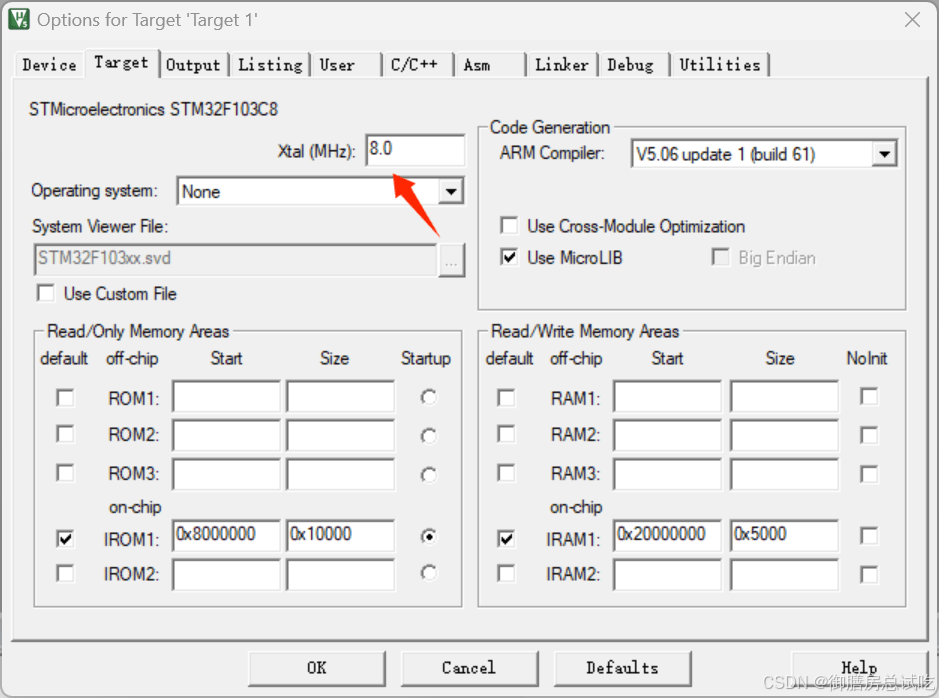Click the IRAM1 Size field 0x5000
This screenshot has height=698, width=939.
pyautogui.click(x=784, y=535)
